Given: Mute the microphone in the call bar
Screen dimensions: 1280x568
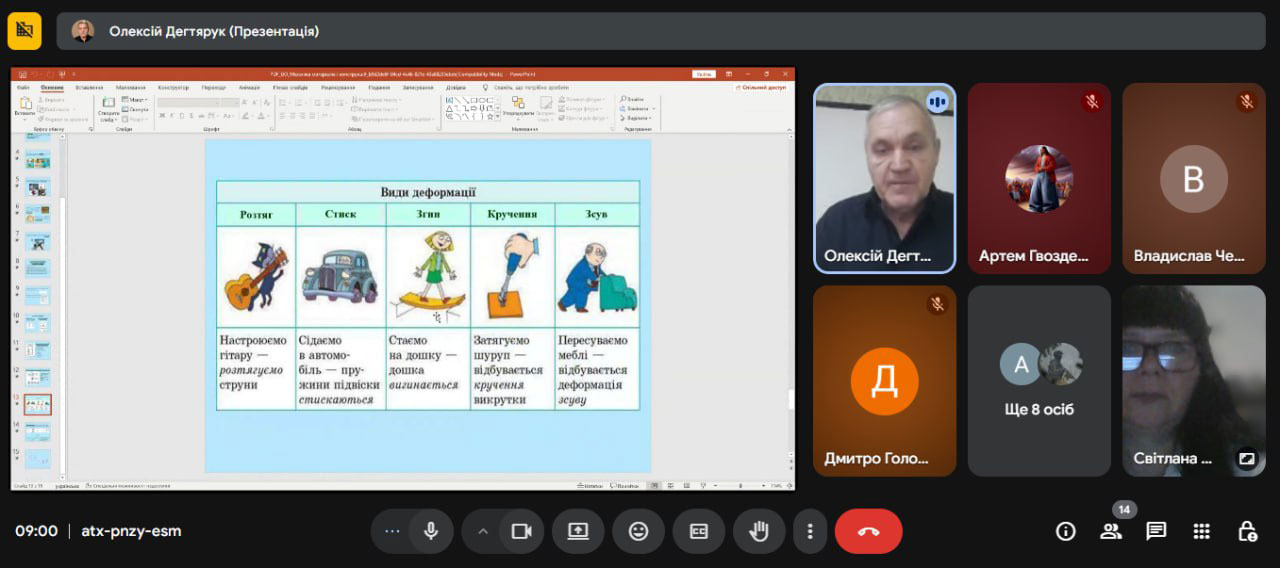Looking at the screenshot, I should 431,531.
